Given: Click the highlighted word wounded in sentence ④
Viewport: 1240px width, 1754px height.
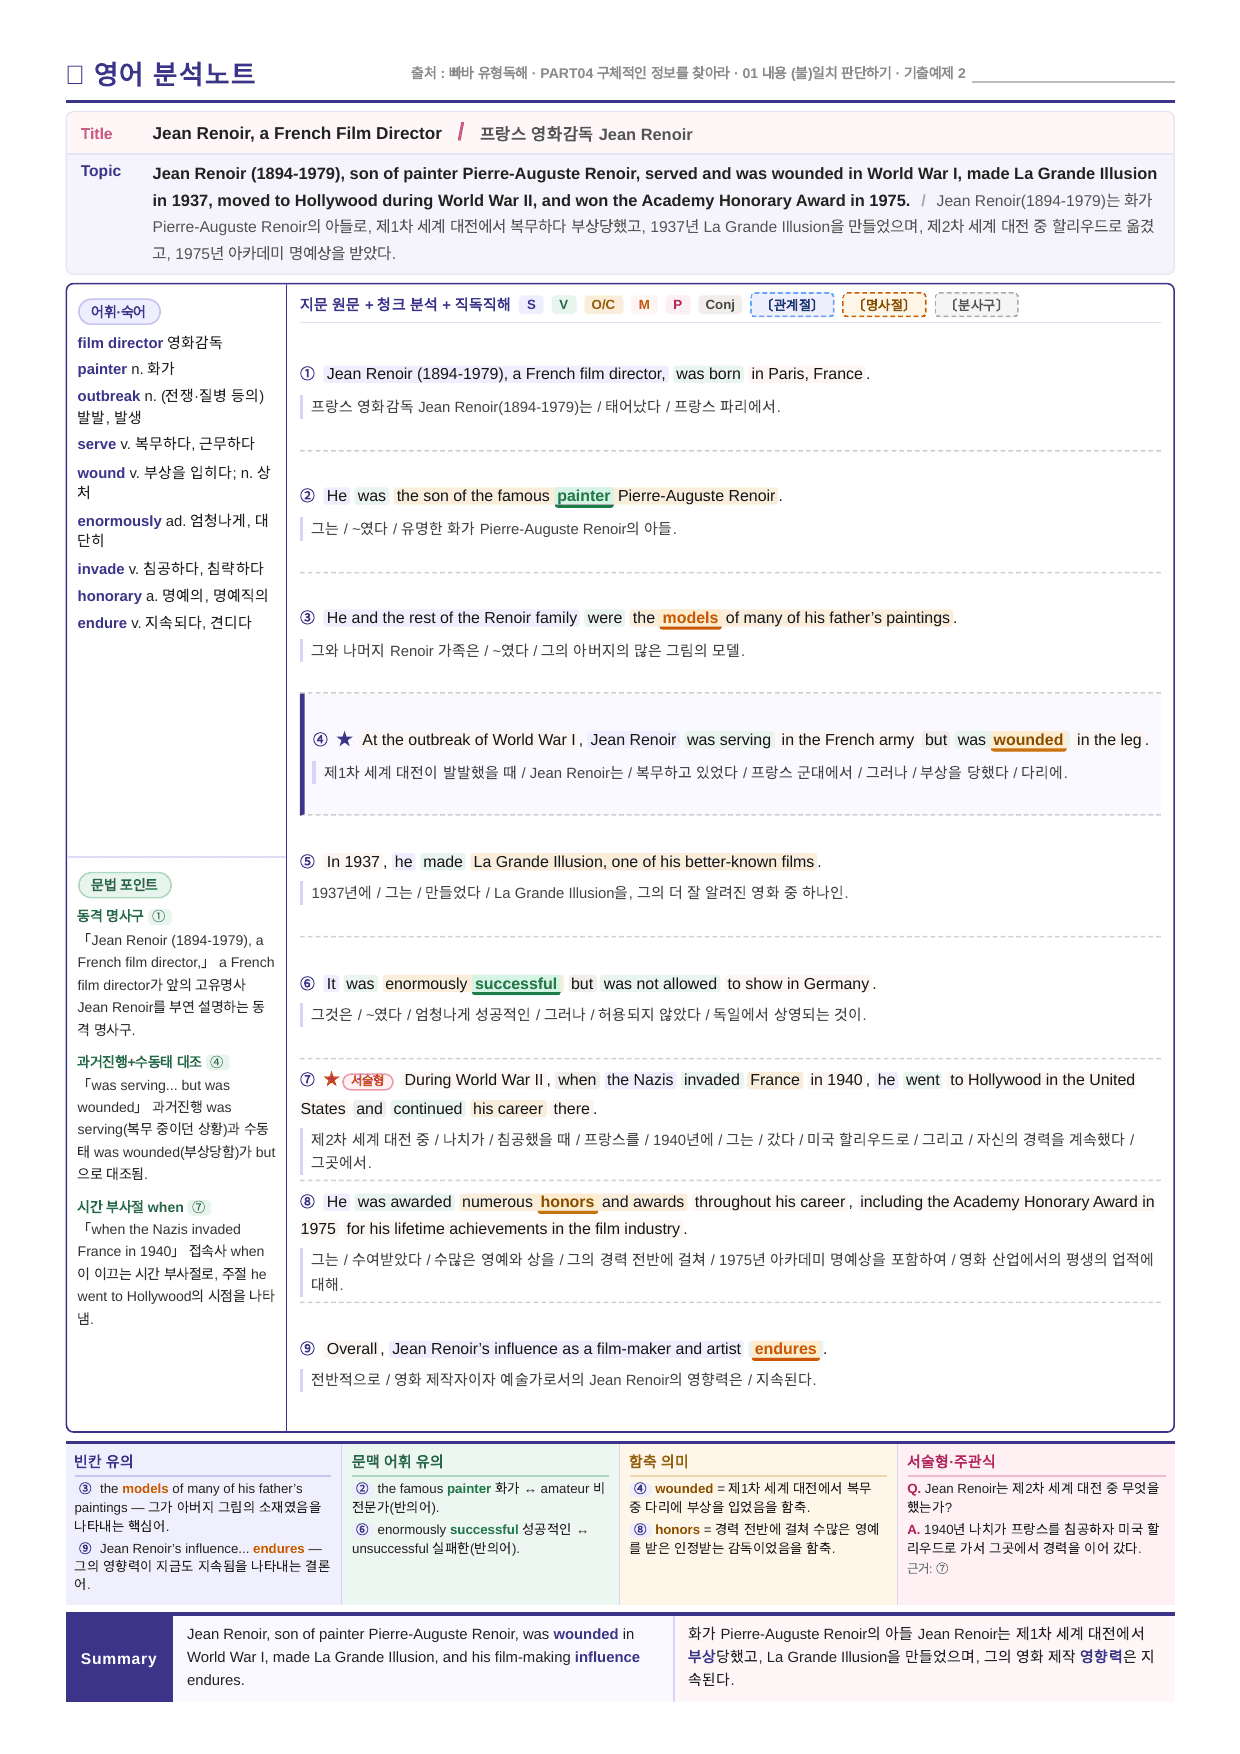Looking at the screenshot, I should [x=1028, y=740].
